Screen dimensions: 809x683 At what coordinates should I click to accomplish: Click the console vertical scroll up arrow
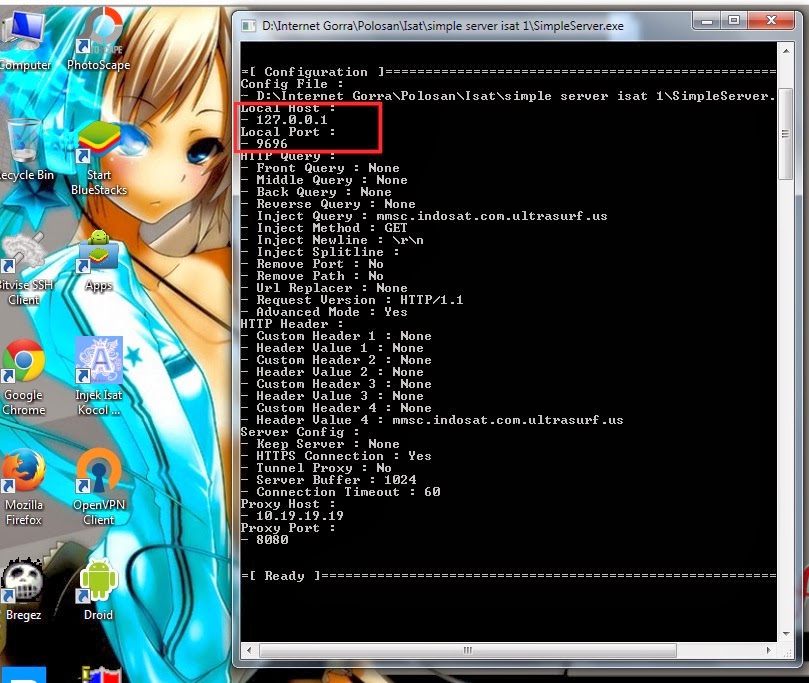pyautogui.click(x=786, y=51)
